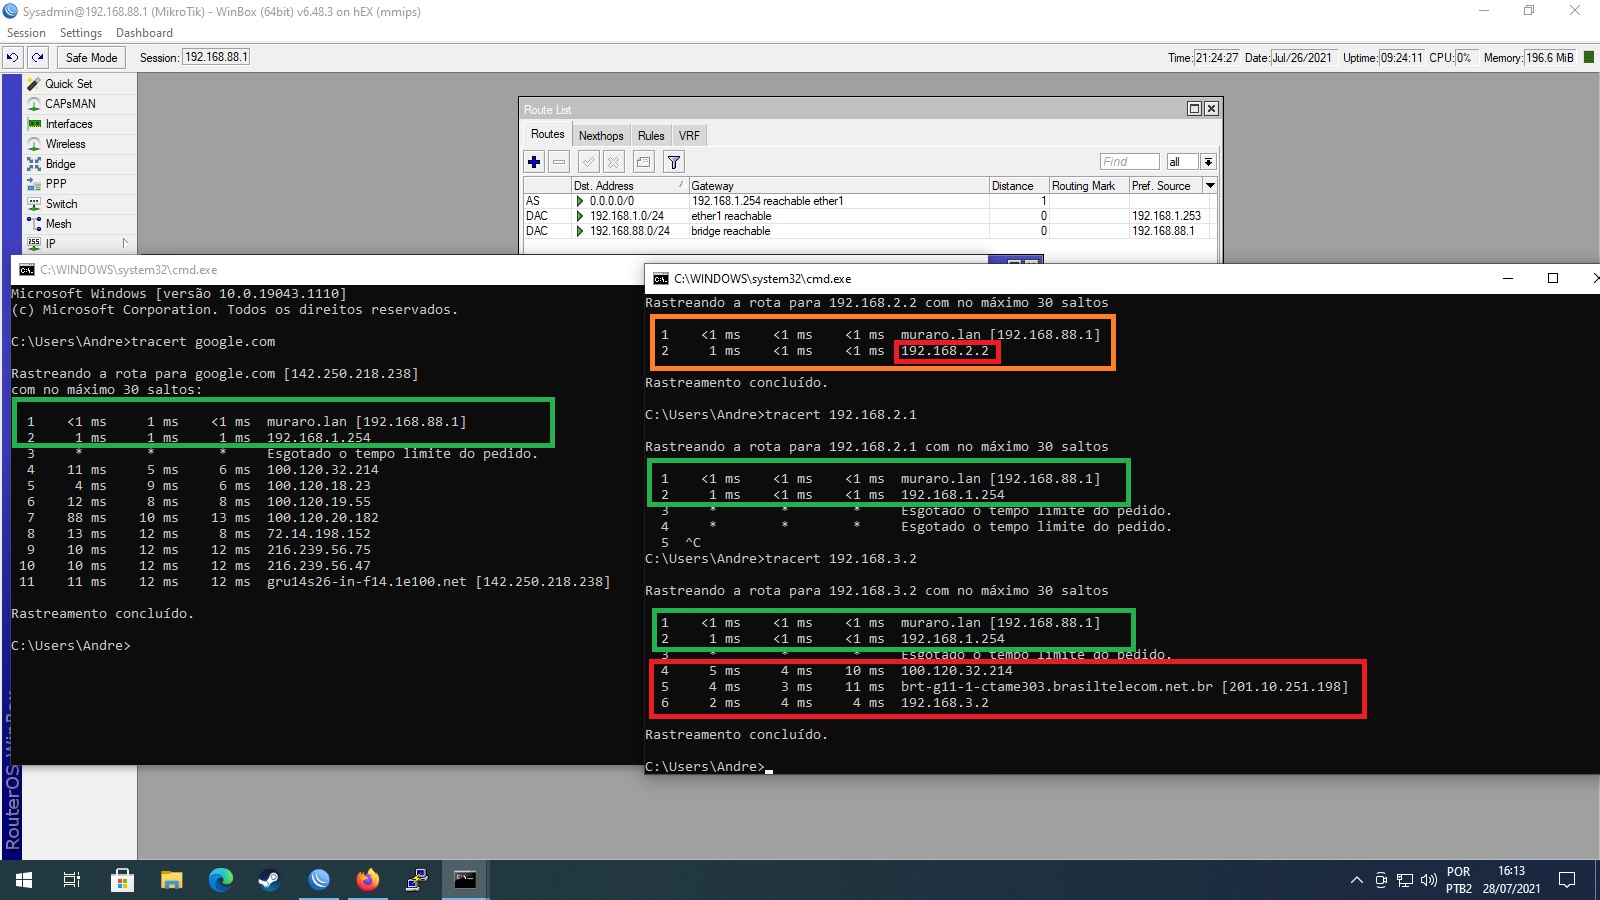Open the Session menu
The image size is (1600, 900).
26,33
